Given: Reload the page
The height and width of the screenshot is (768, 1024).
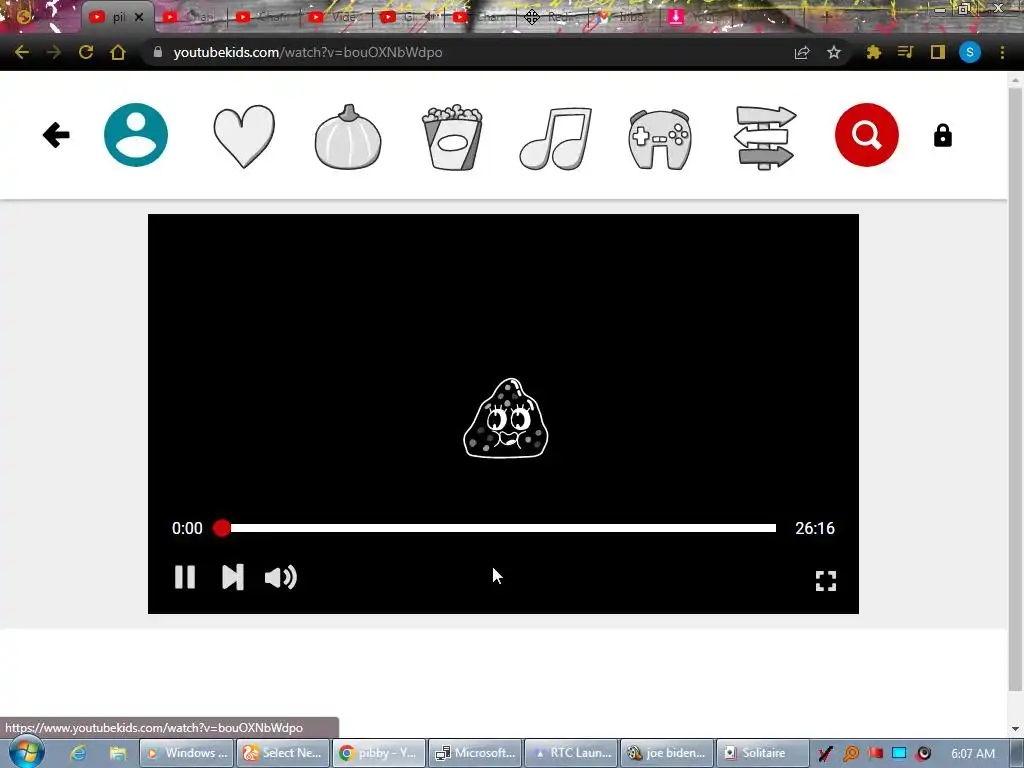Looking at the screenshot, I should [86, 52].
